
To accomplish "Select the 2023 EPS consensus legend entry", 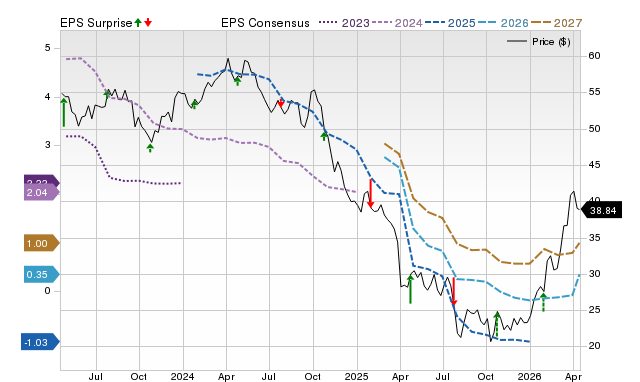I will 344,23.
